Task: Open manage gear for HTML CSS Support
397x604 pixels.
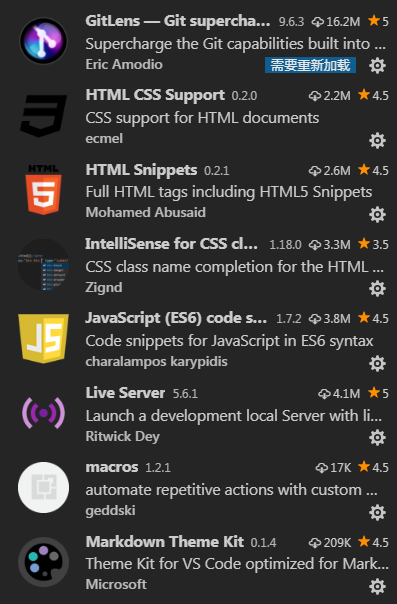Action: tap(377, 140)
